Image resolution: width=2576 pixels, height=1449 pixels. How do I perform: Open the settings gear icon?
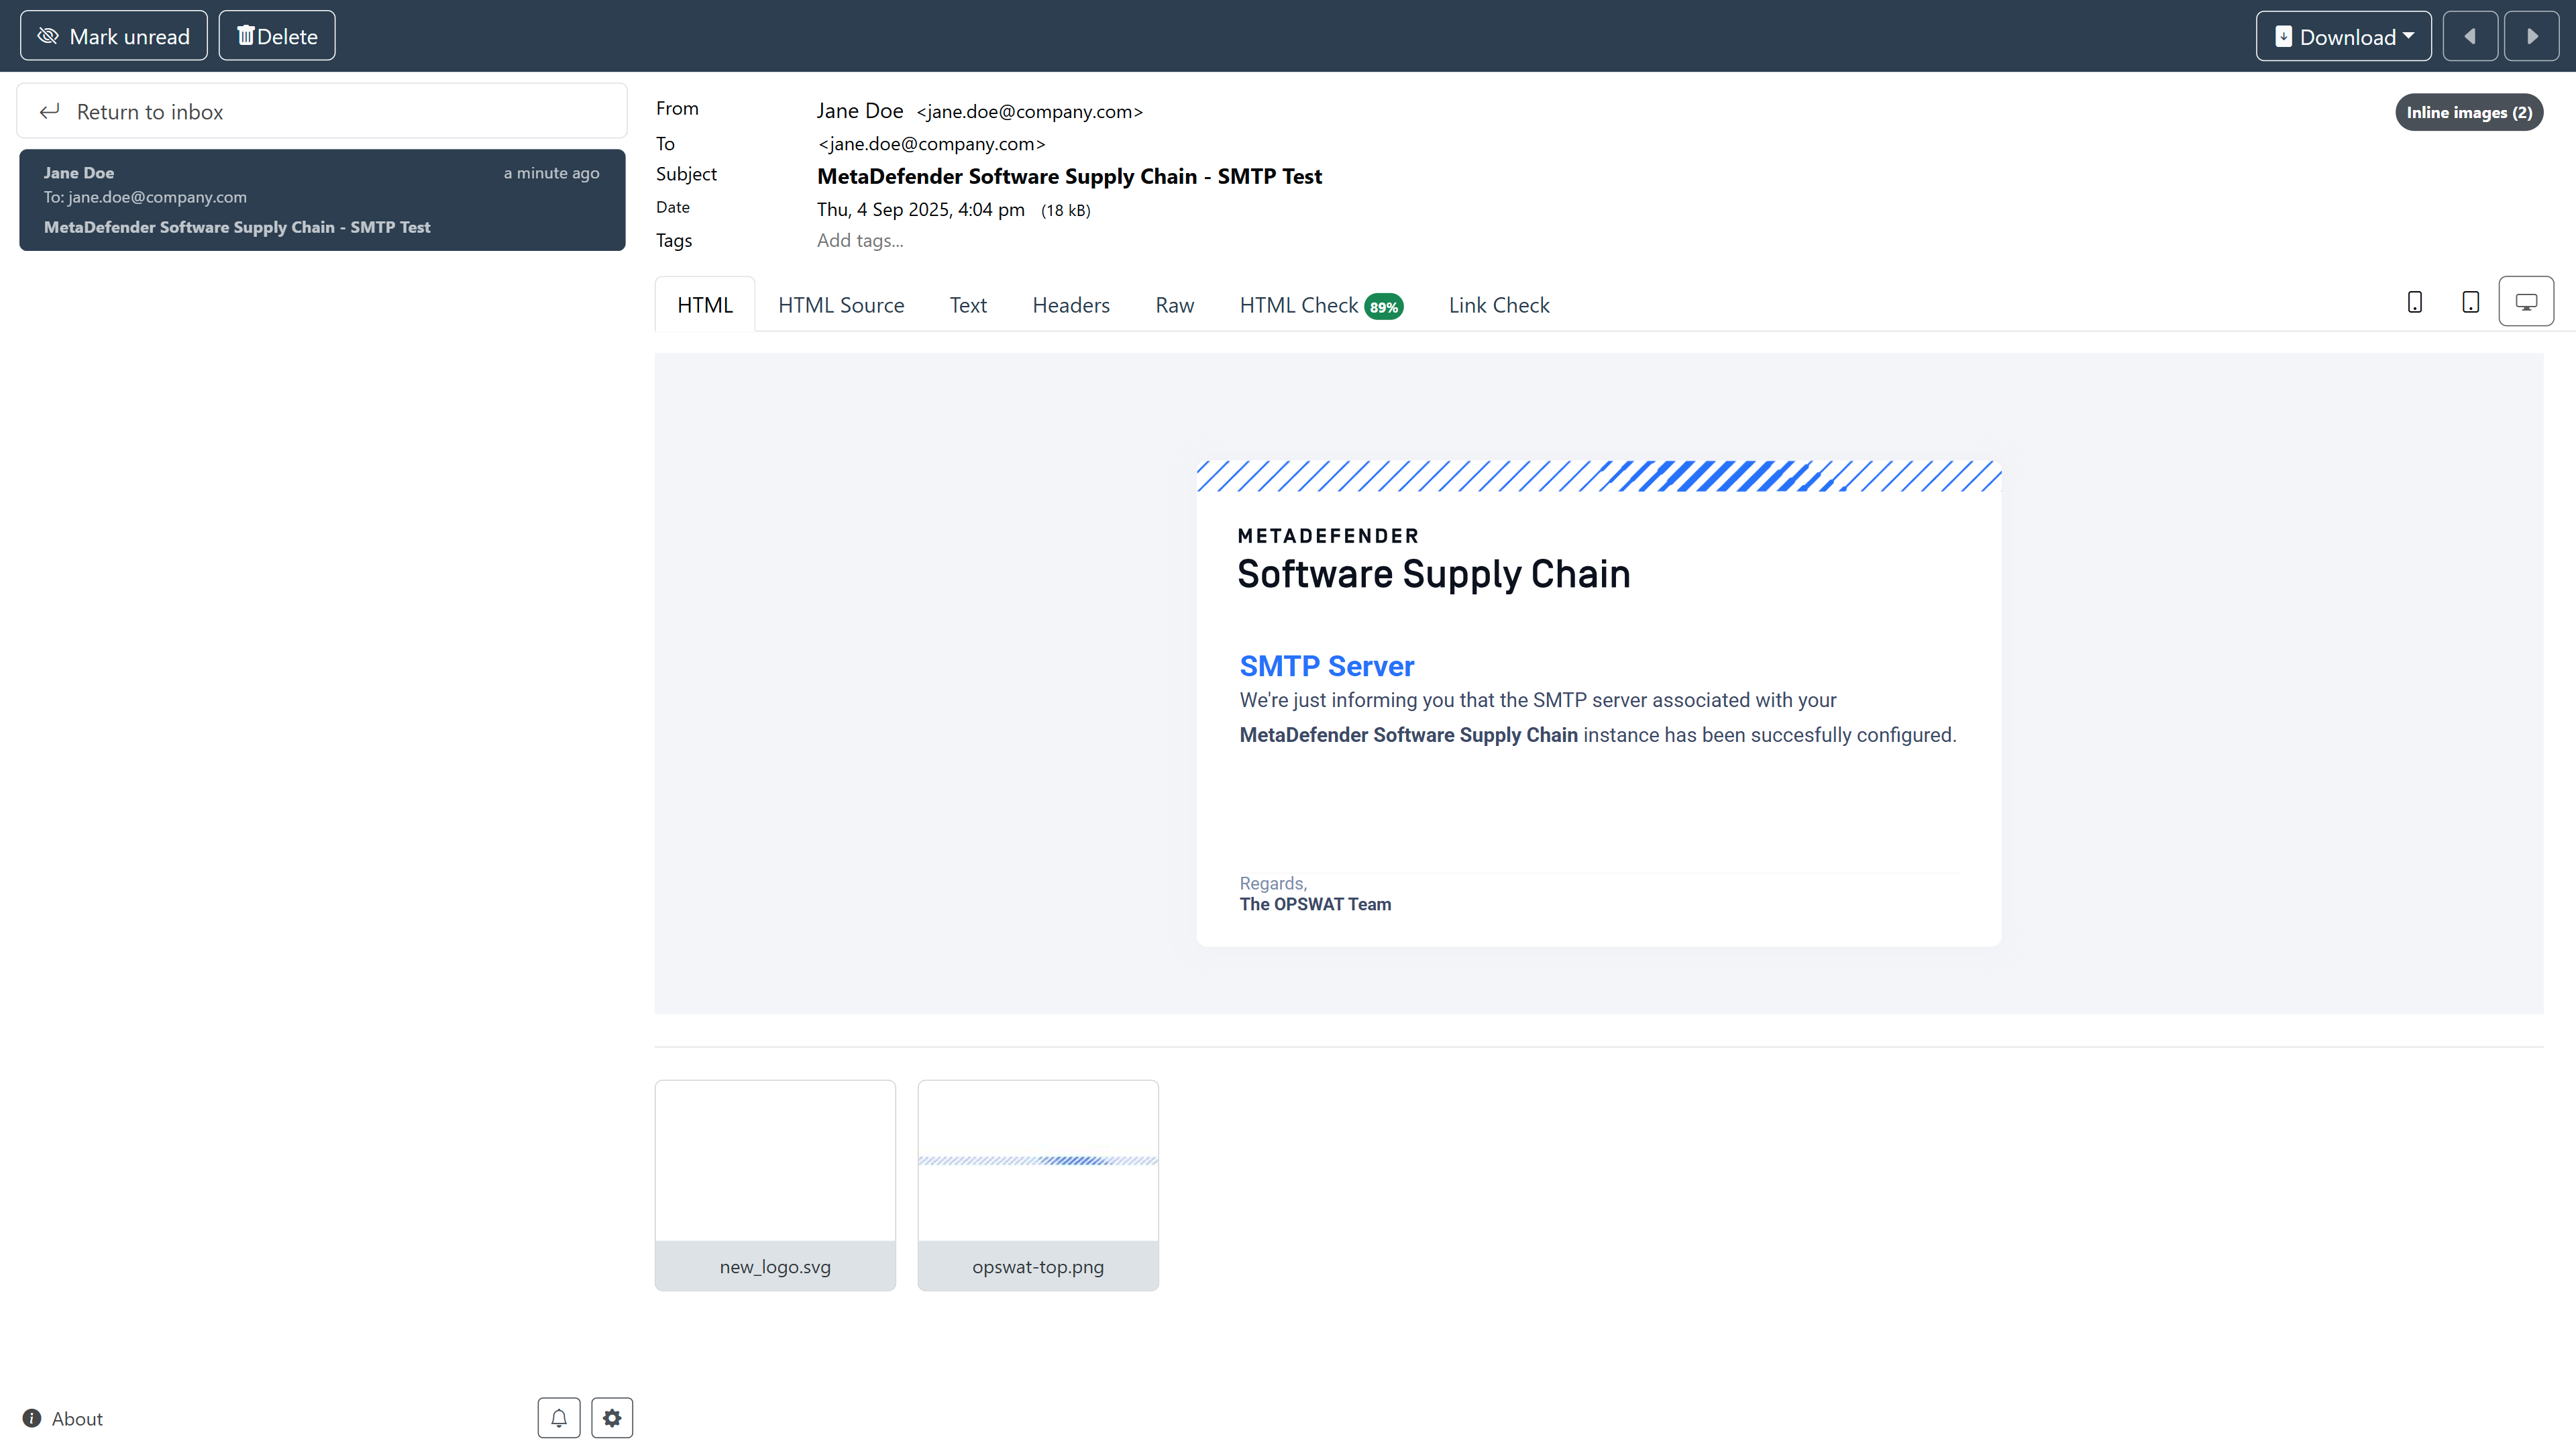(612, 1417)
